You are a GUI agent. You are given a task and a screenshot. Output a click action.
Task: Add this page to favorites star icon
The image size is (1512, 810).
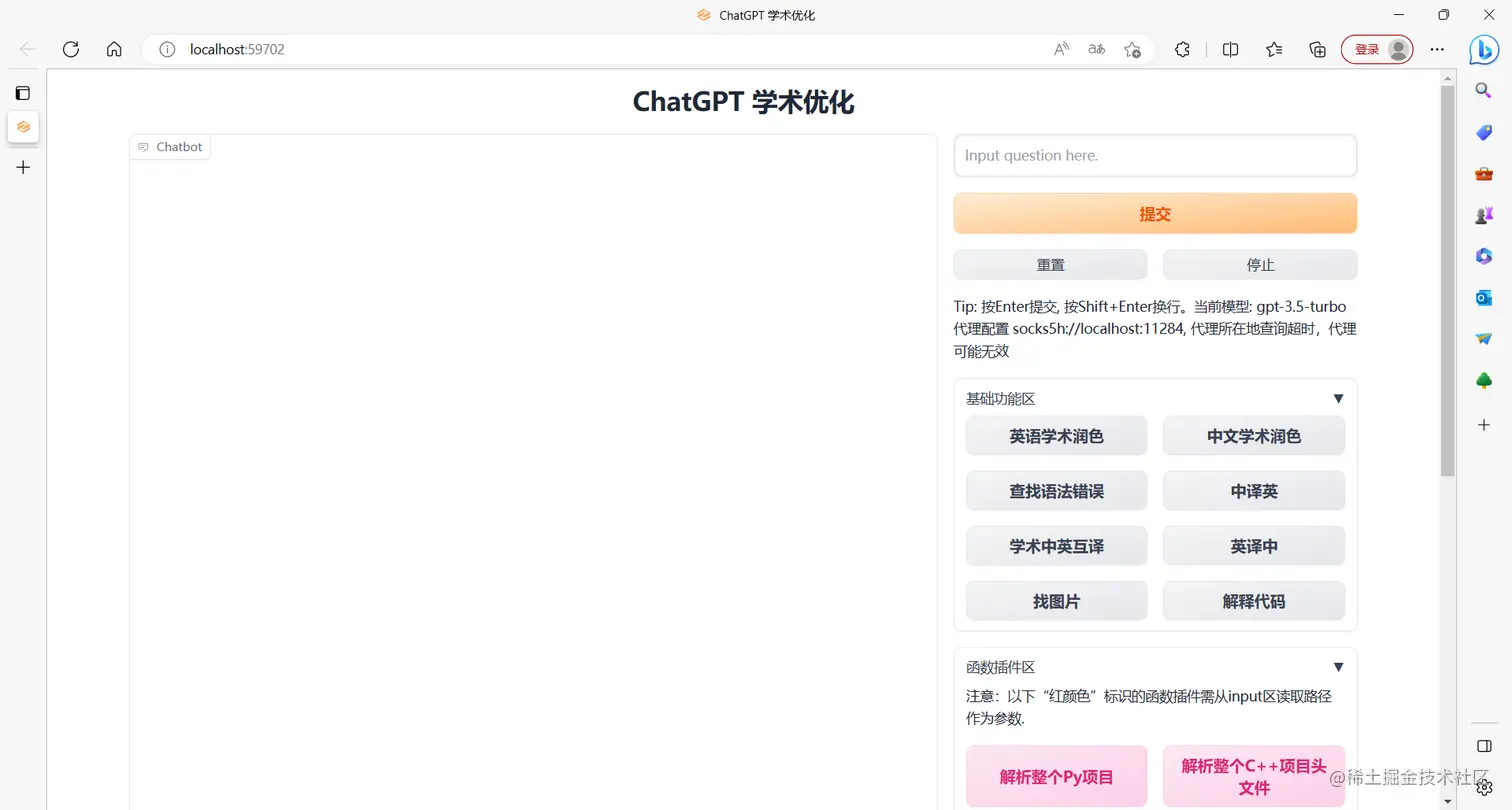[1132, 49]
